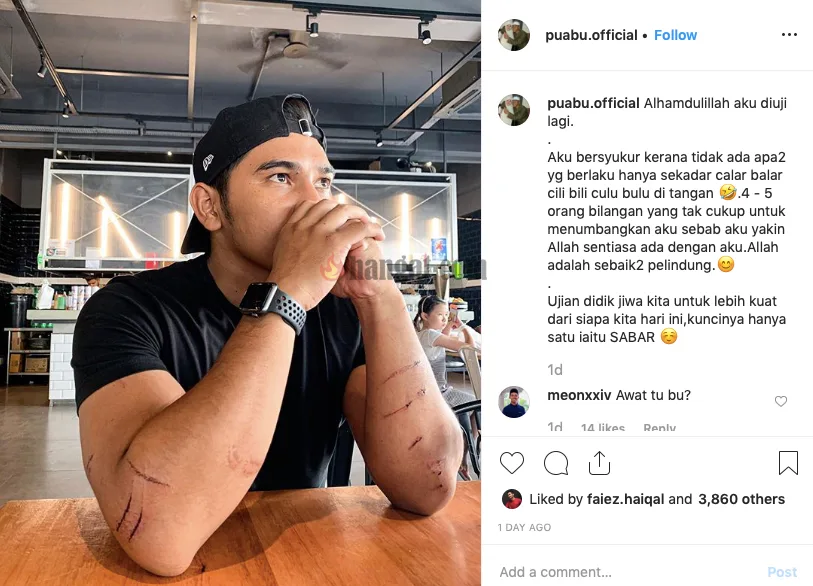Screen dimensions: 813x586
Task: Follow puabu.official
Action: click(675, 35)
